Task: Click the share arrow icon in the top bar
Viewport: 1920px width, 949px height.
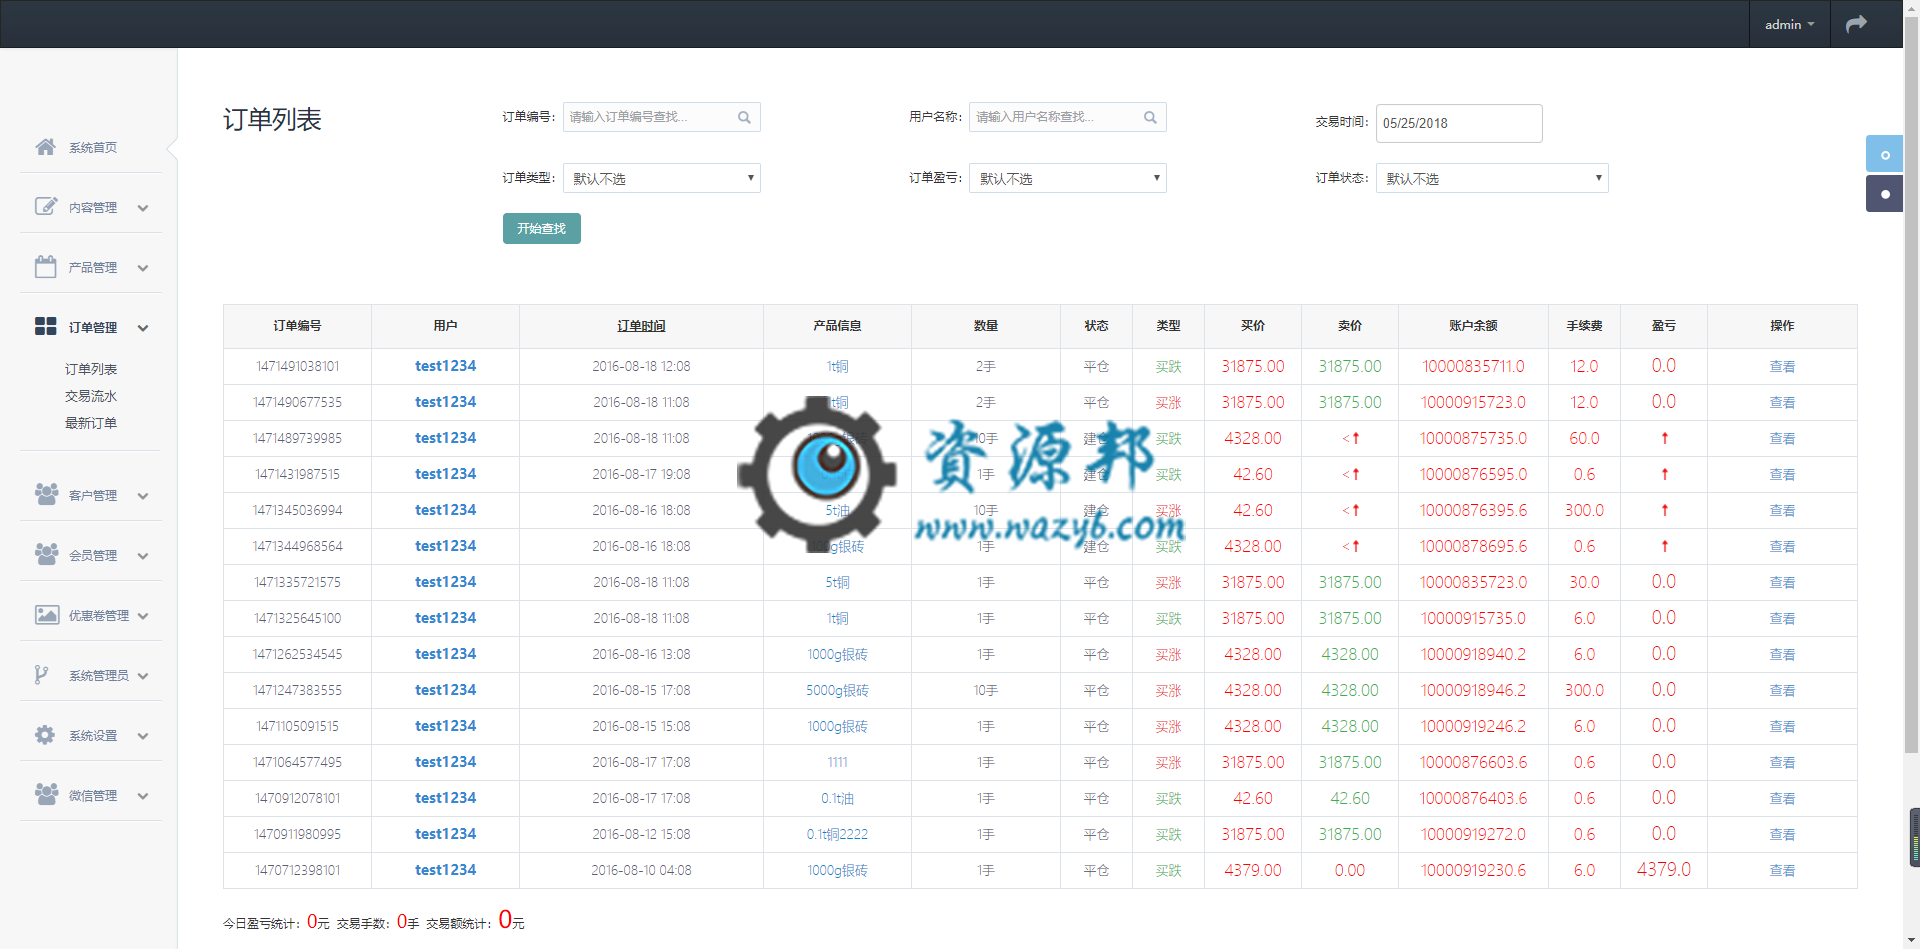Action: pyautogui.click(x=1856, y=24)
